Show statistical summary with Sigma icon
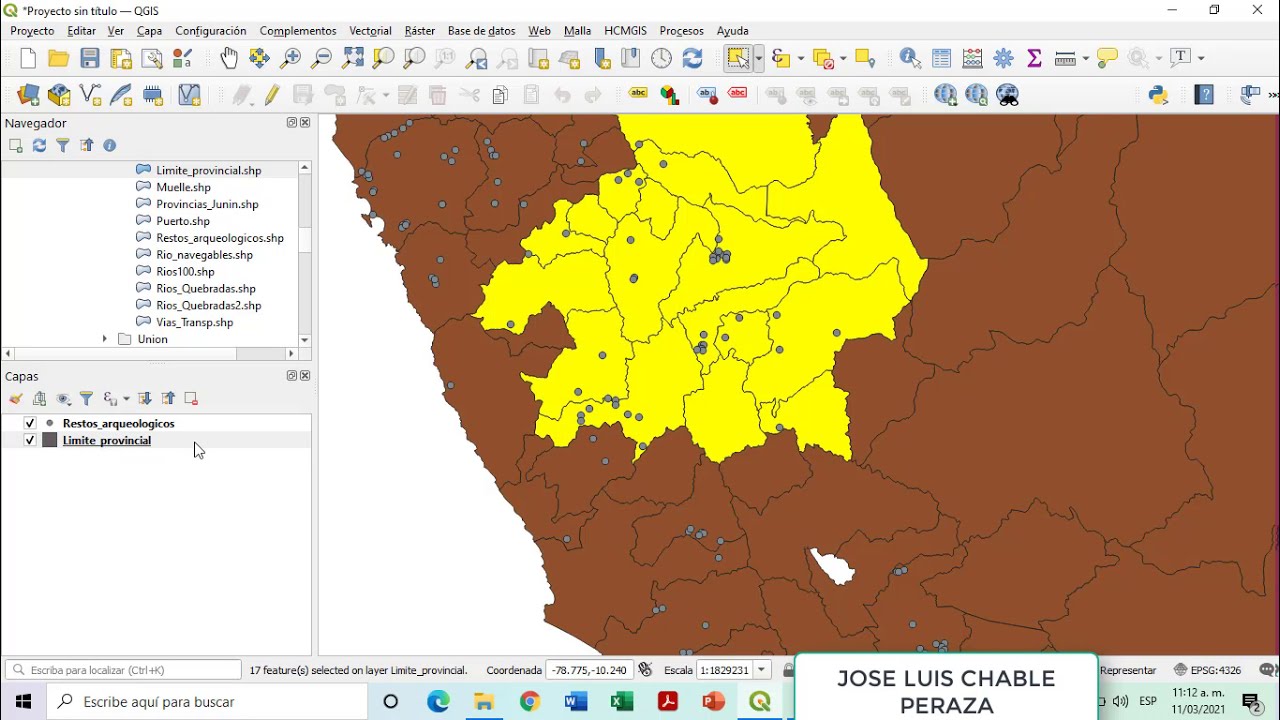1280x720 pixels. tap(1034, 59)
